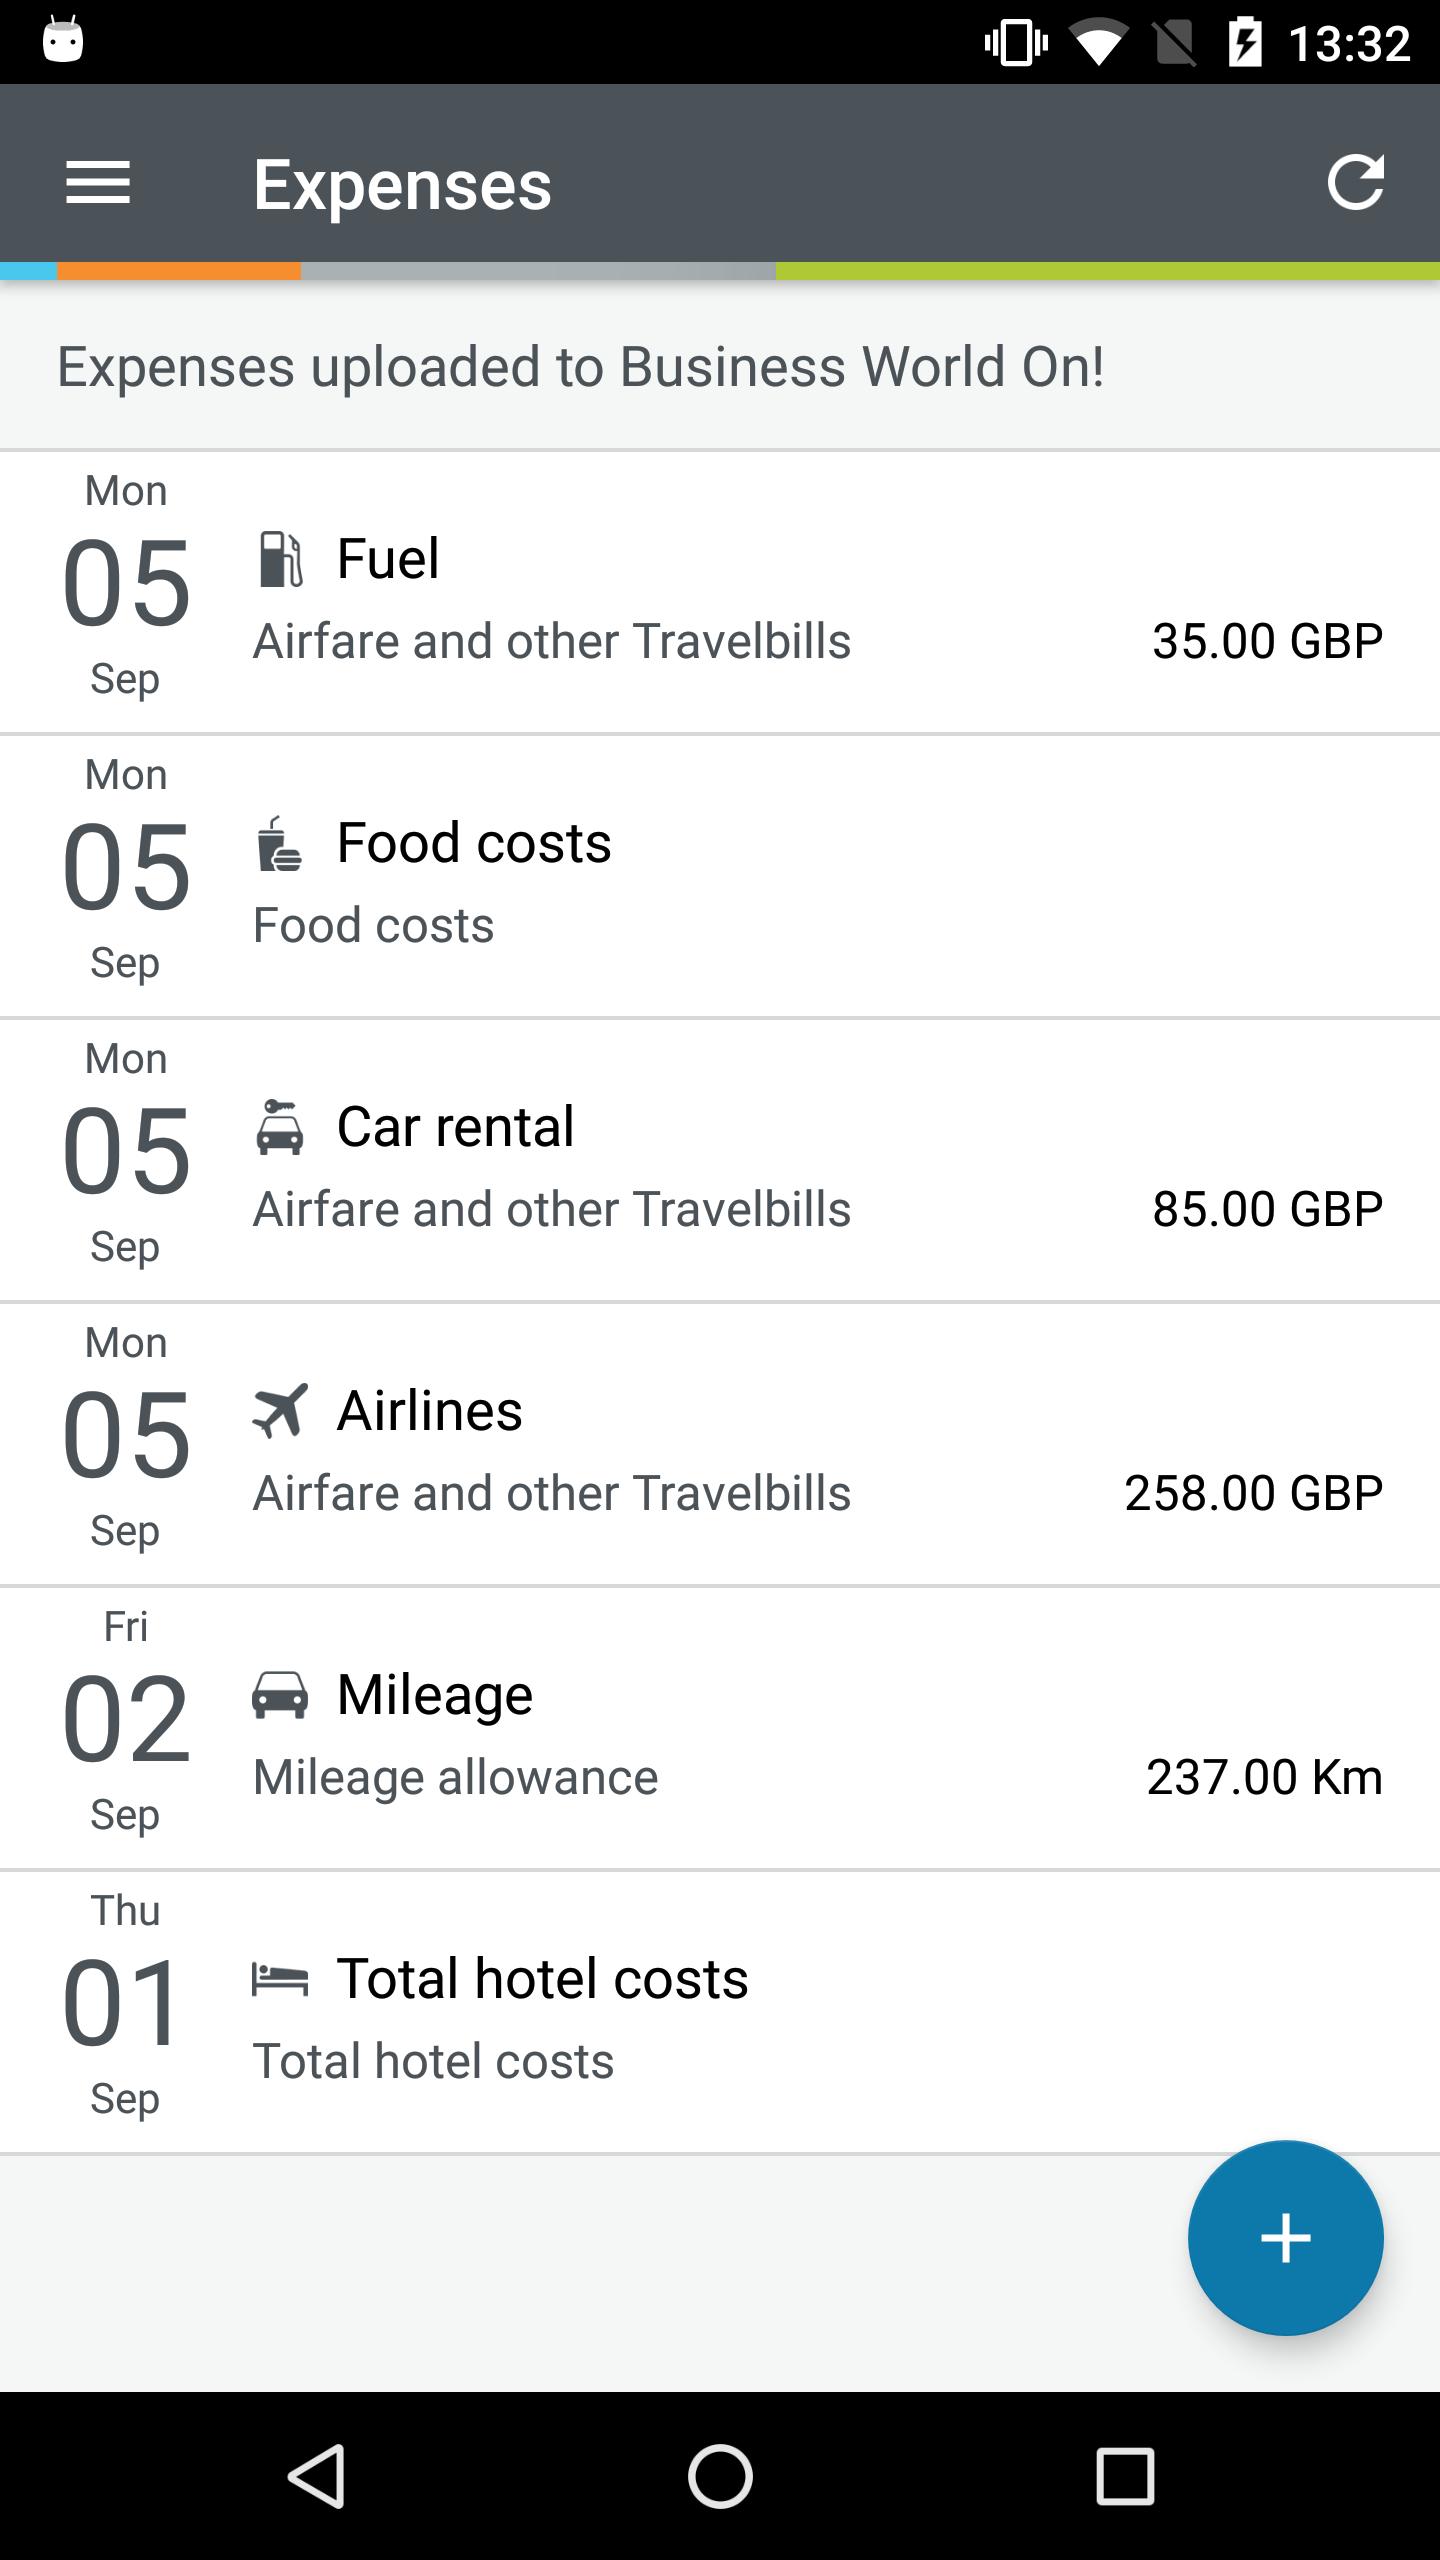Screen dimensions: 1440x2560
Task: Add a new expense with plus button
Action: [1285, 2238]
